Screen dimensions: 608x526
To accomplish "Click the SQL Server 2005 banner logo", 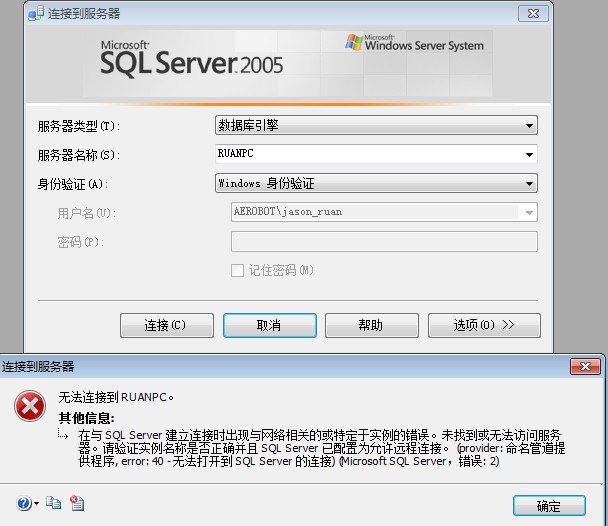I will (x=192, y=58).
